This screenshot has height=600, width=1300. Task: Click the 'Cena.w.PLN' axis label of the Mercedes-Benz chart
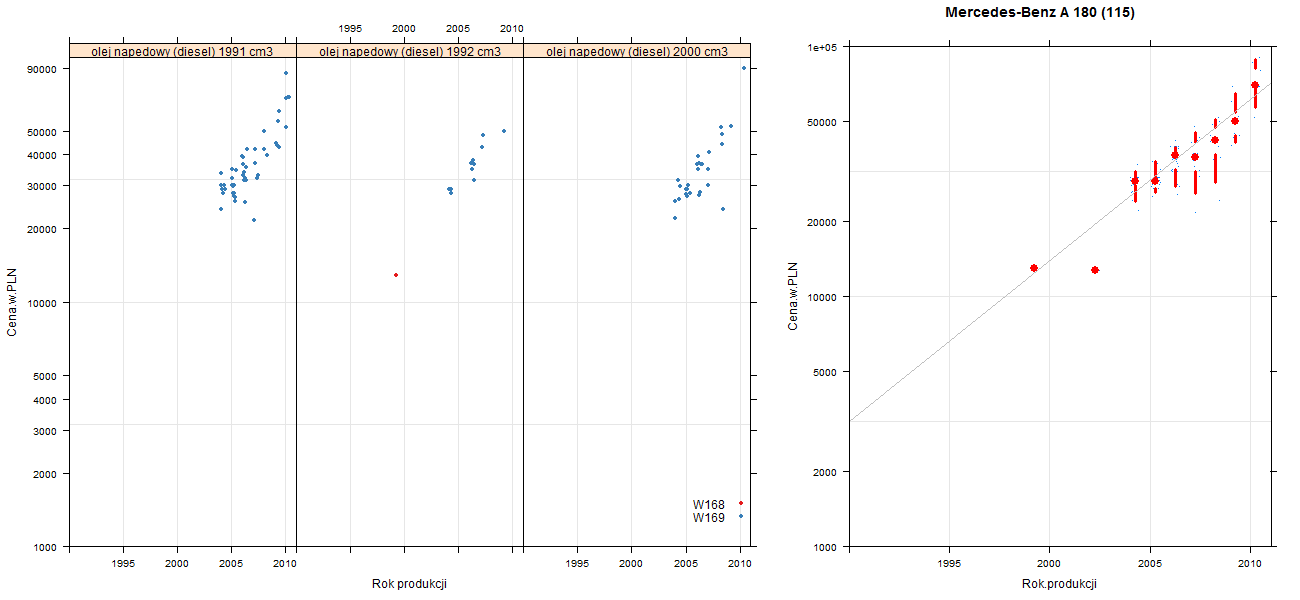[793, 296]
